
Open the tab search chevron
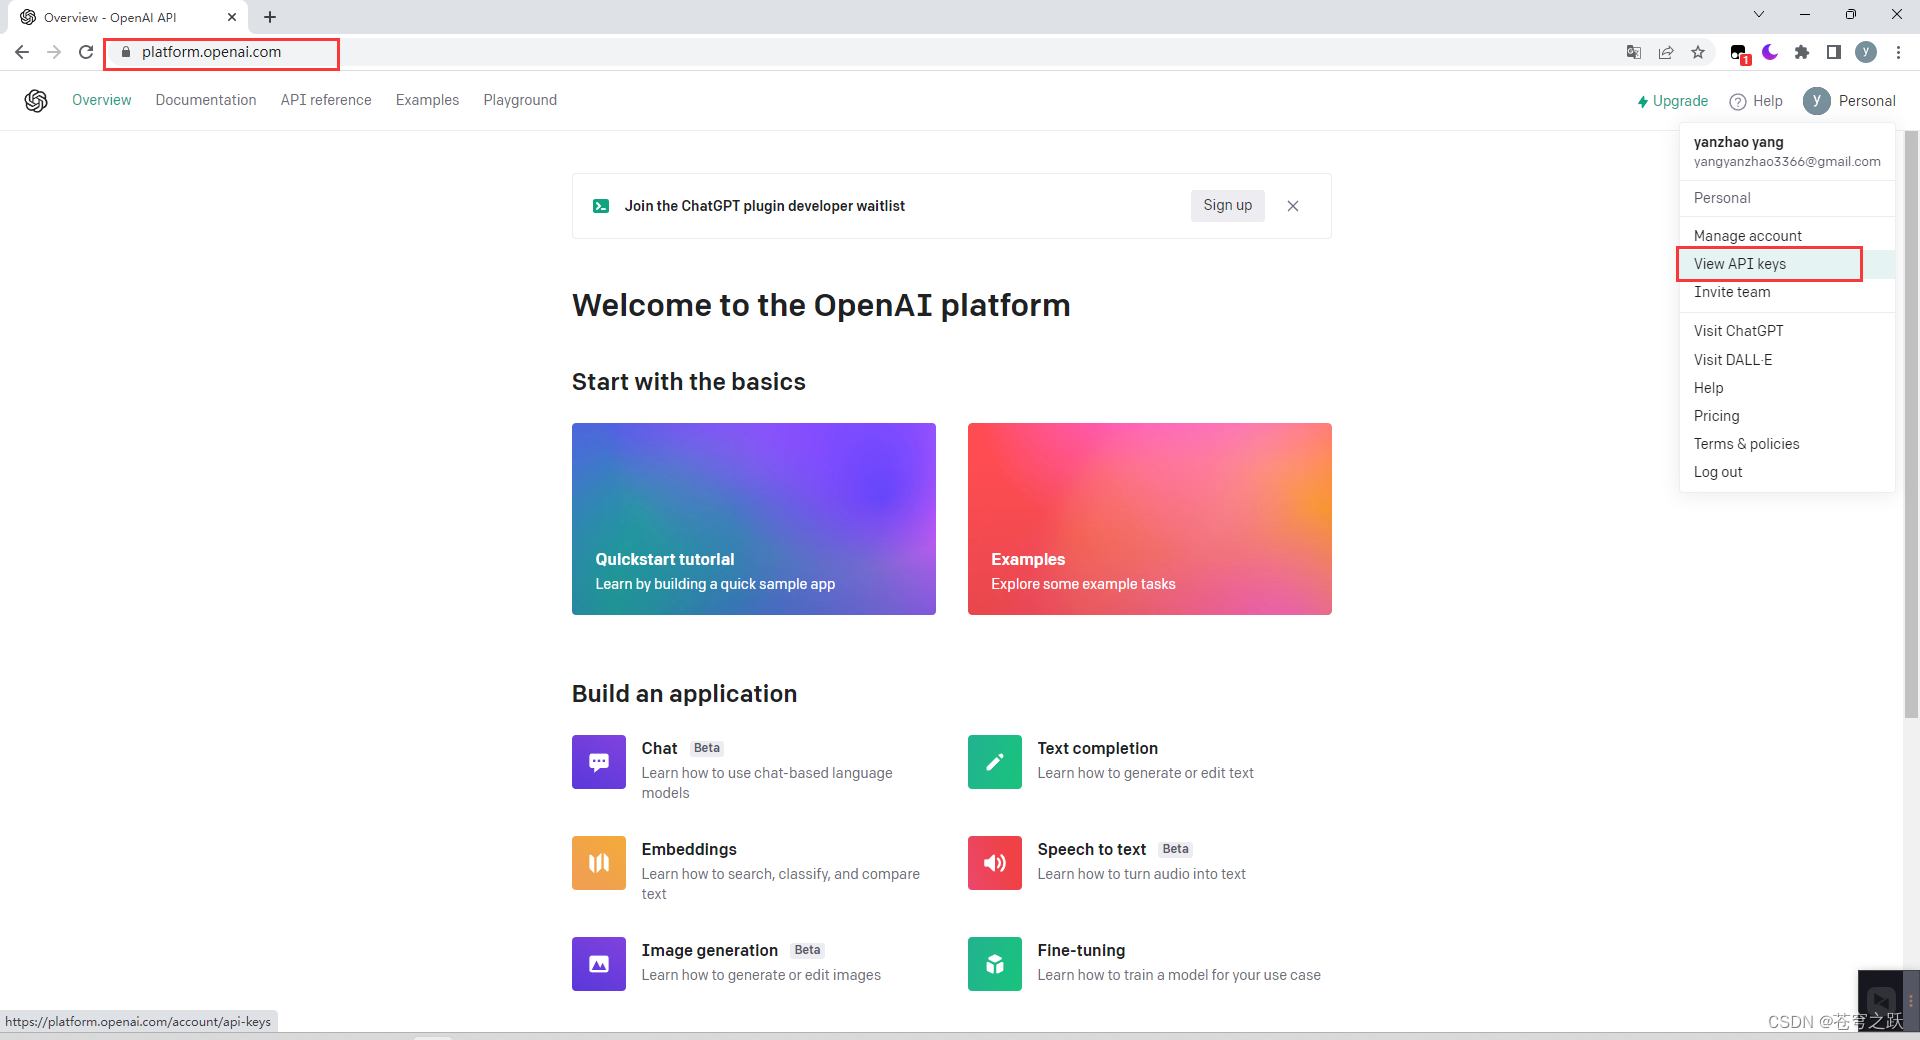[x=1759, y=14]
